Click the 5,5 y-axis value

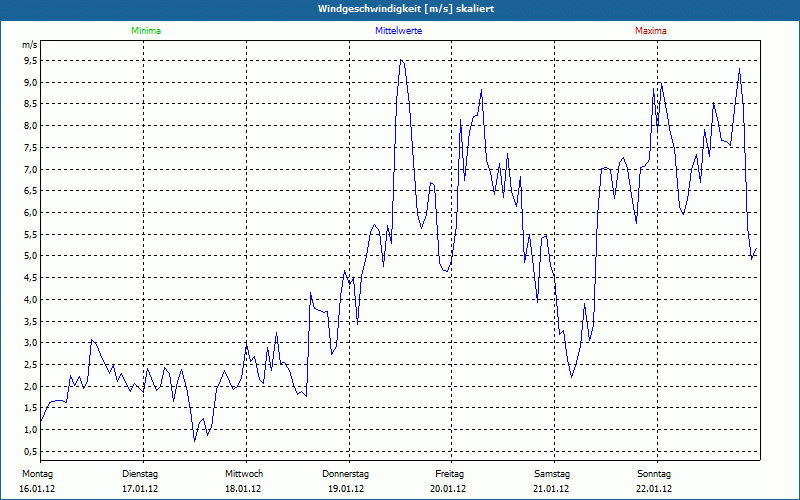[30, 234]
